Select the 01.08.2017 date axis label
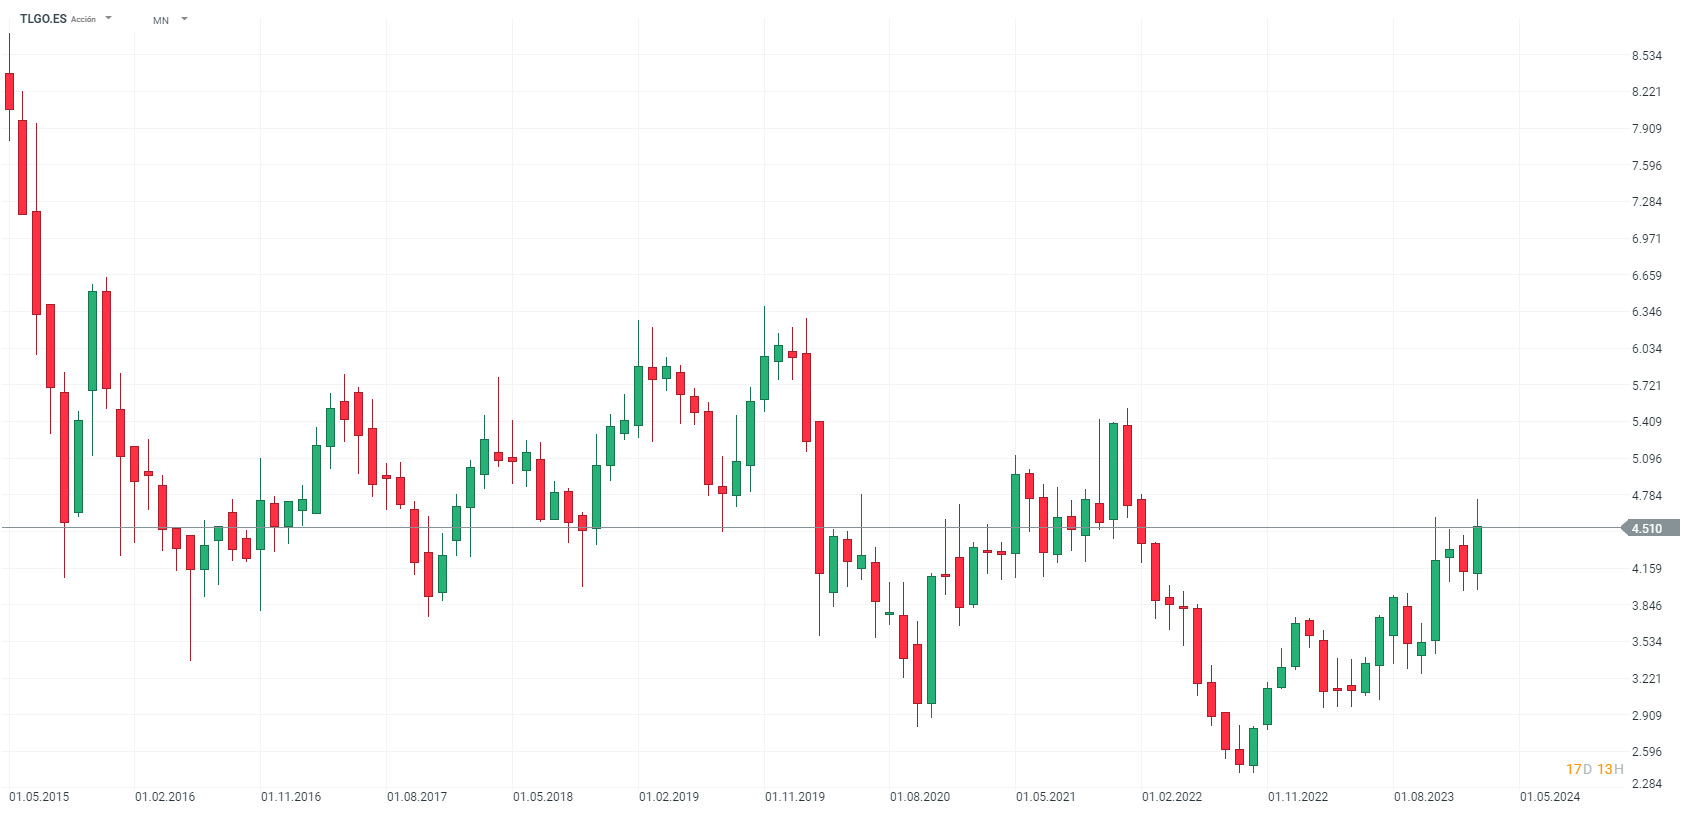Image resolution: width=1691 pixels, height=813 pixels. [x=417, y=797]
